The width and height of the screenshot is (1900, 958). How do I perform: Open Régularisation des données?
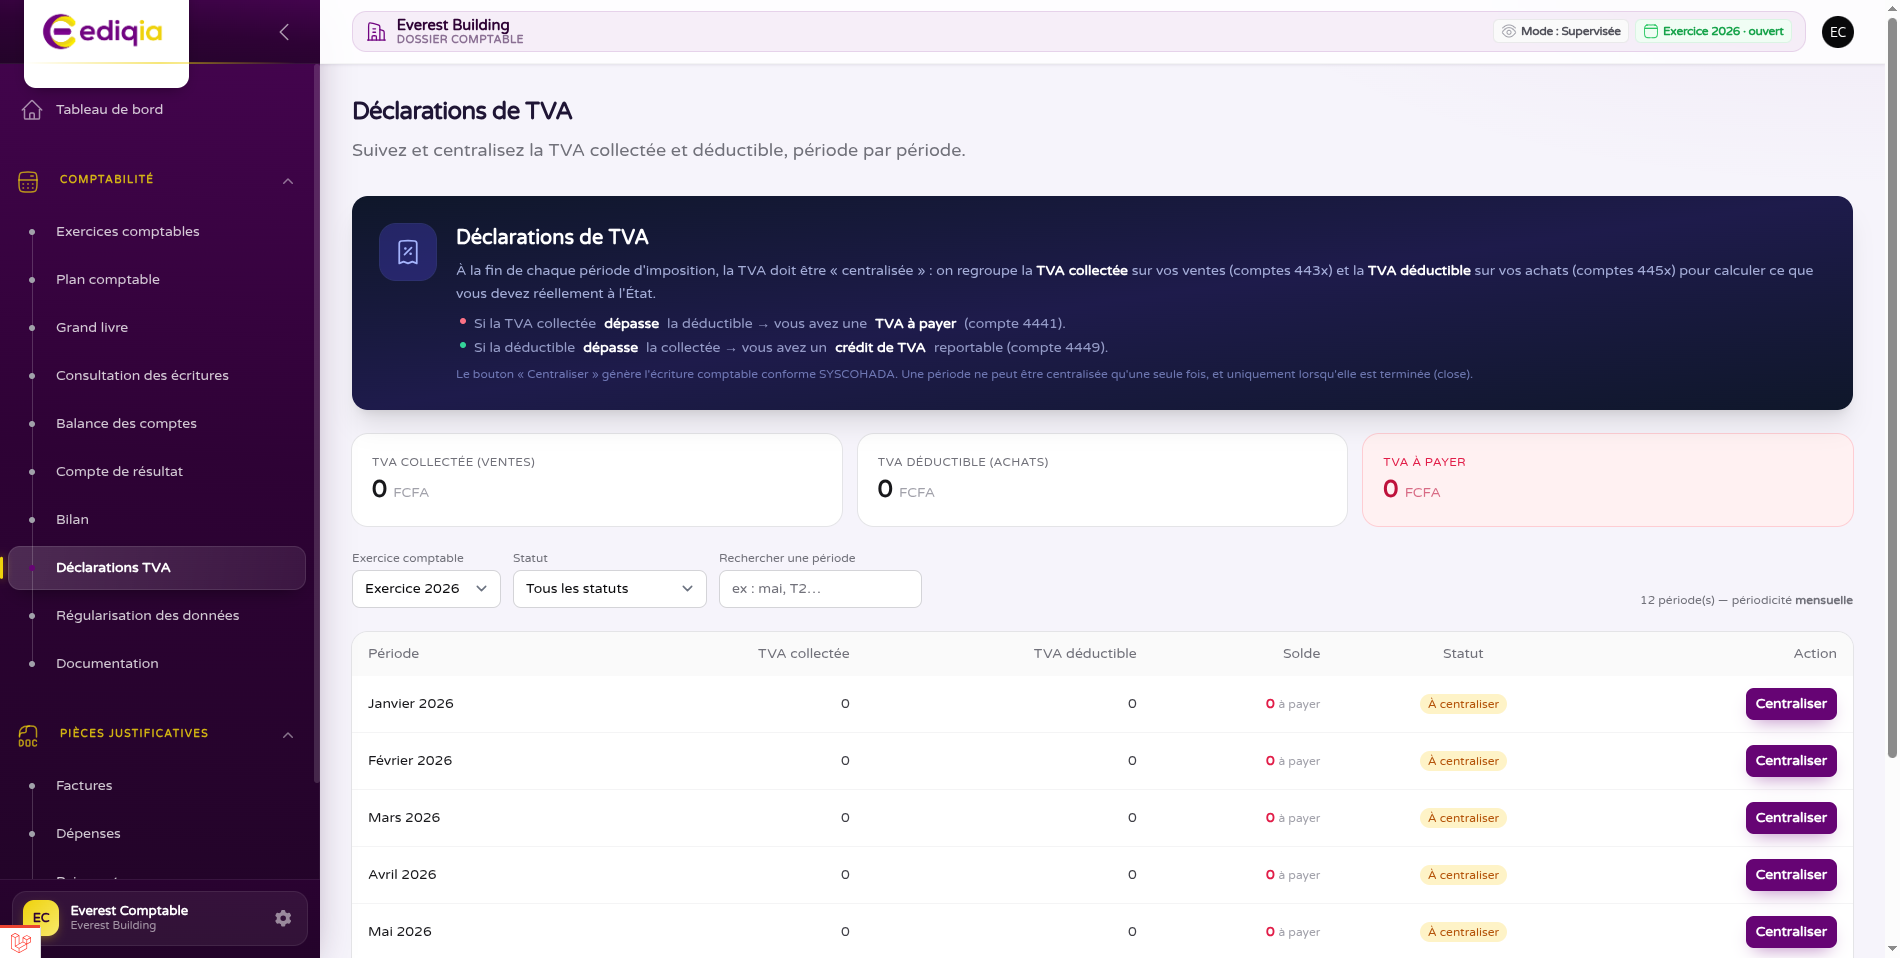(147, 616)
